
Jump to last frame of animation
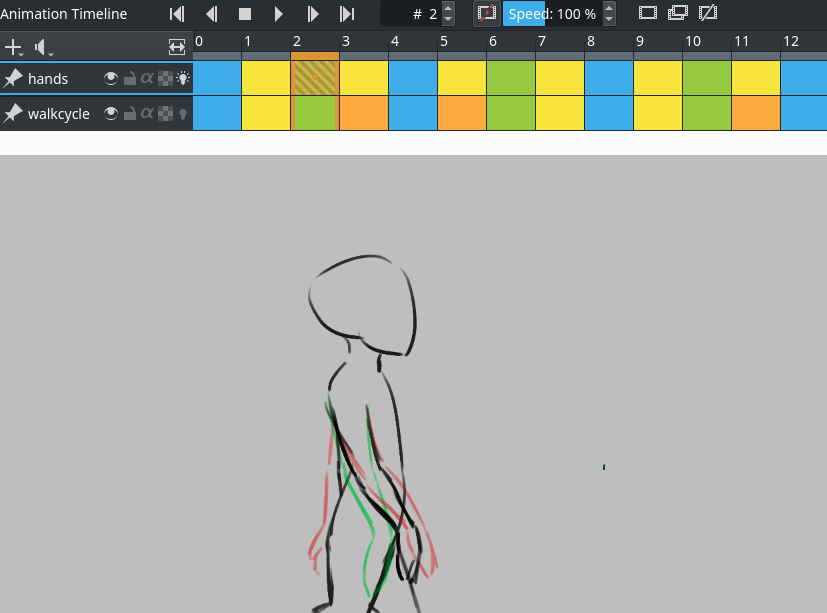point(347,14)
